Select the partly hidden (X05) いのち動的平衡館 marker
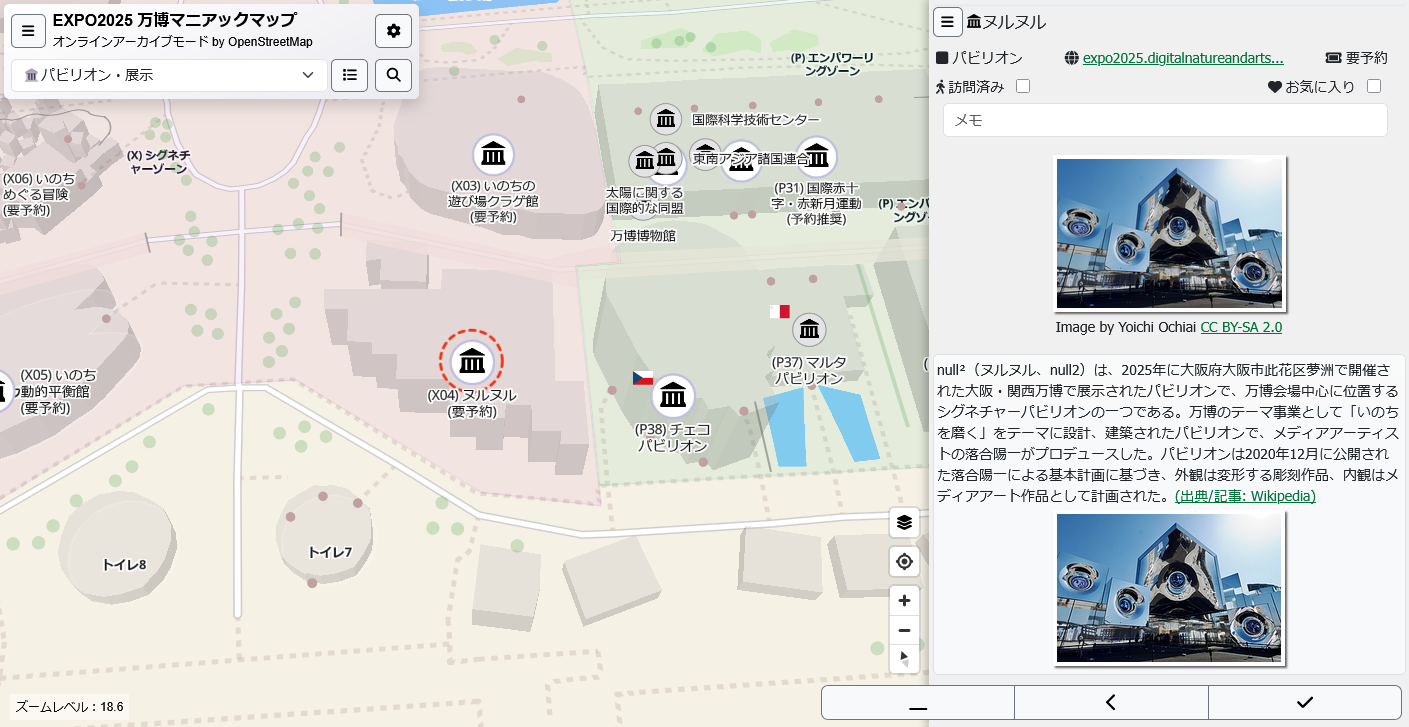The width and height of the screenshot is (1409, 727). pos(5,390)
